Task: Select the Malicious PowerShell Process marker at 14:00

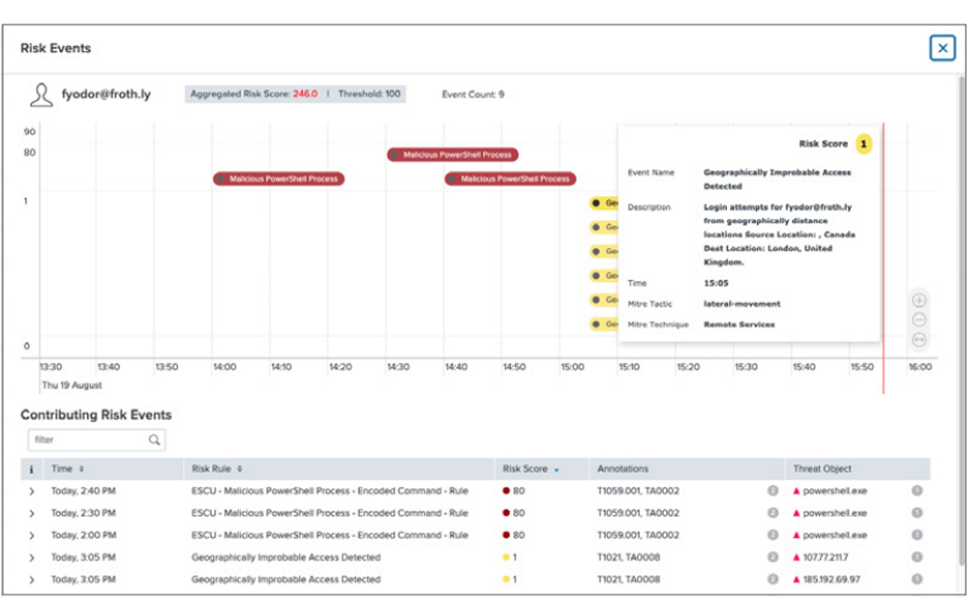Action: click(279, 179)
